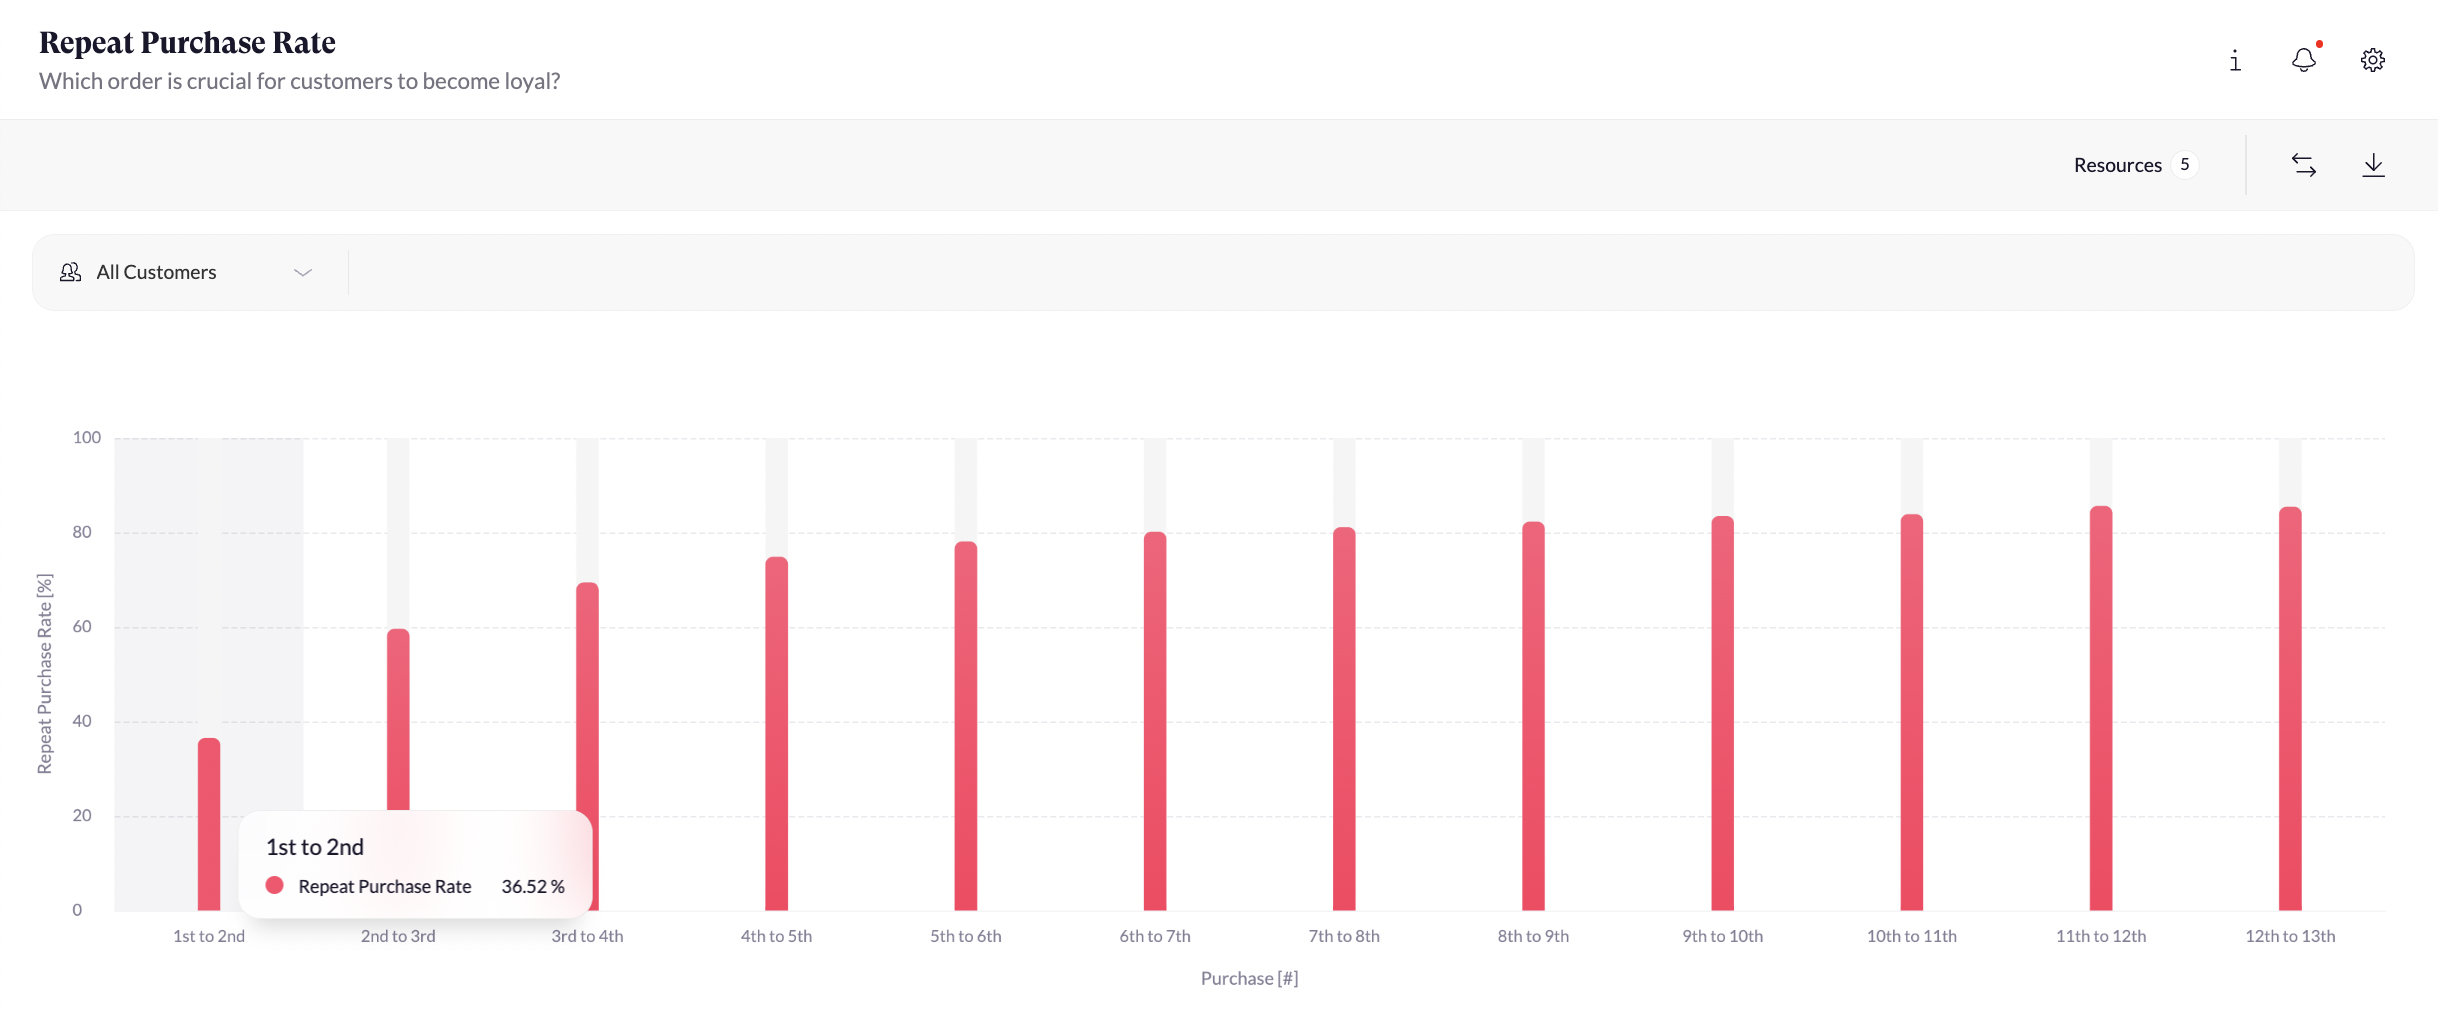The width and height of the screenshot is (2438, 1016).
Task: Click the download icon
Action: pos(2373,165)
